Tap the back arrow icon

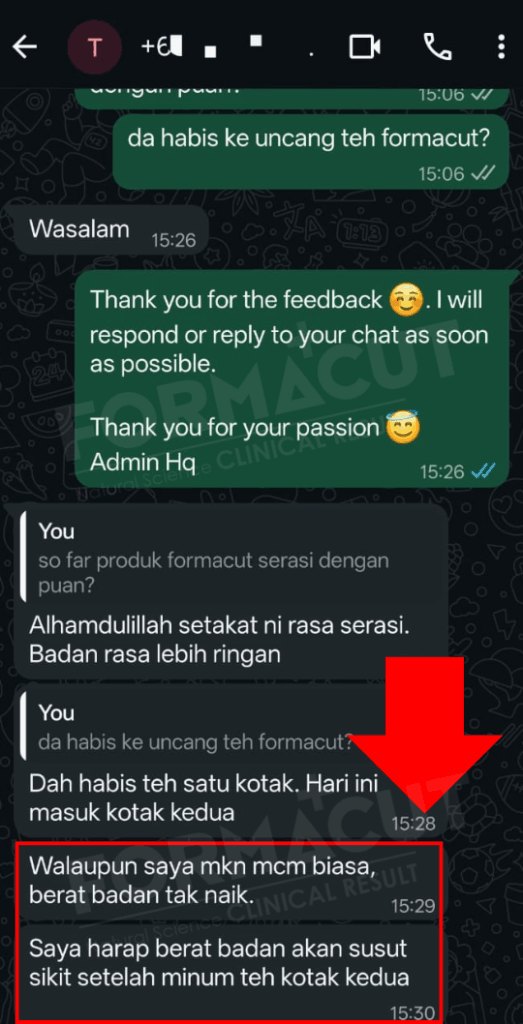click(x=24, y=47)
